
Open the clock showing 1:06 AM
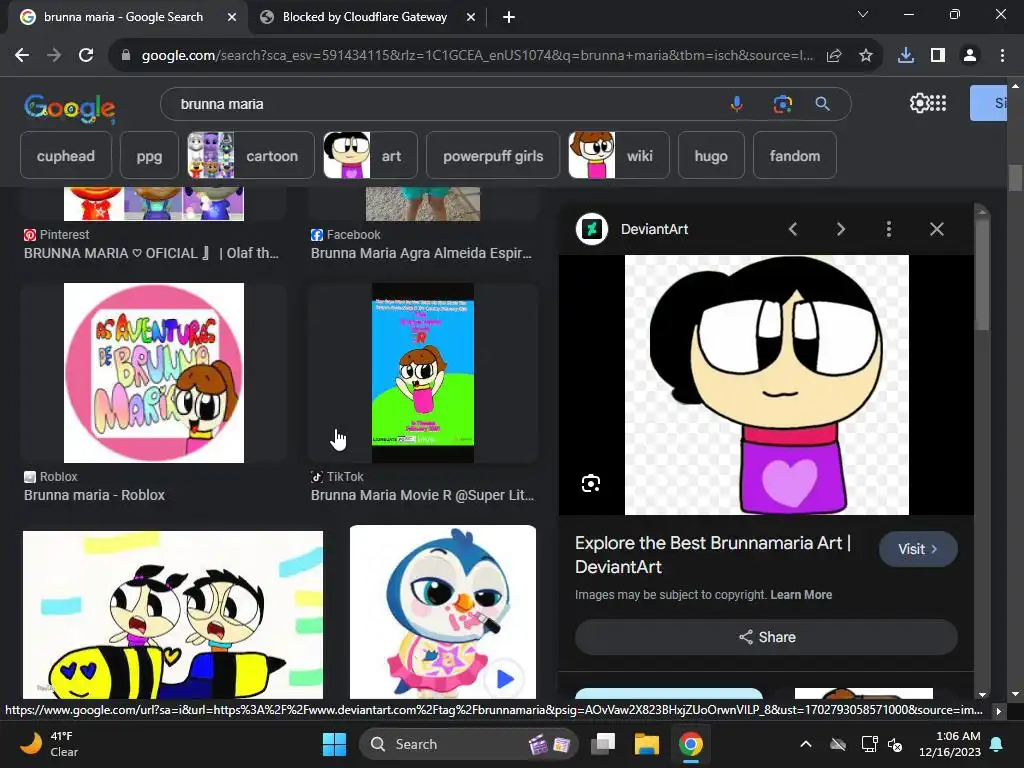coord(950,744)
